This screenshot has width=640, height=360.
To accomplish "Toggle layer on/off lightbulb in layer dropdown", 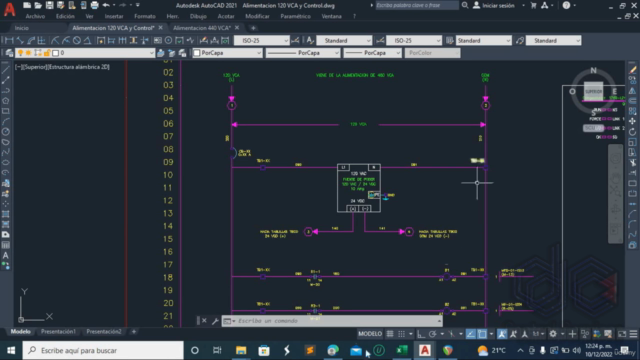I will click(20, 53).
